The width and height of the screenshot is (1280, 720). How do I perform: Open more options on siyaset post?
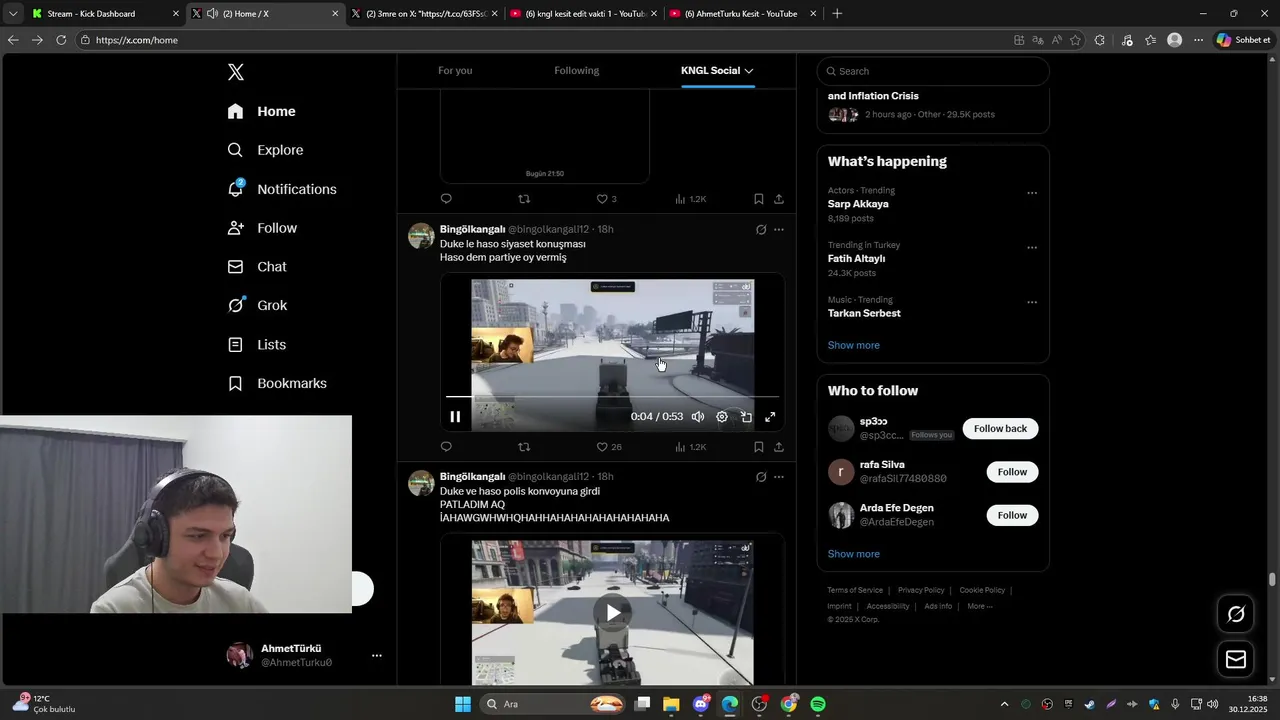779,229
